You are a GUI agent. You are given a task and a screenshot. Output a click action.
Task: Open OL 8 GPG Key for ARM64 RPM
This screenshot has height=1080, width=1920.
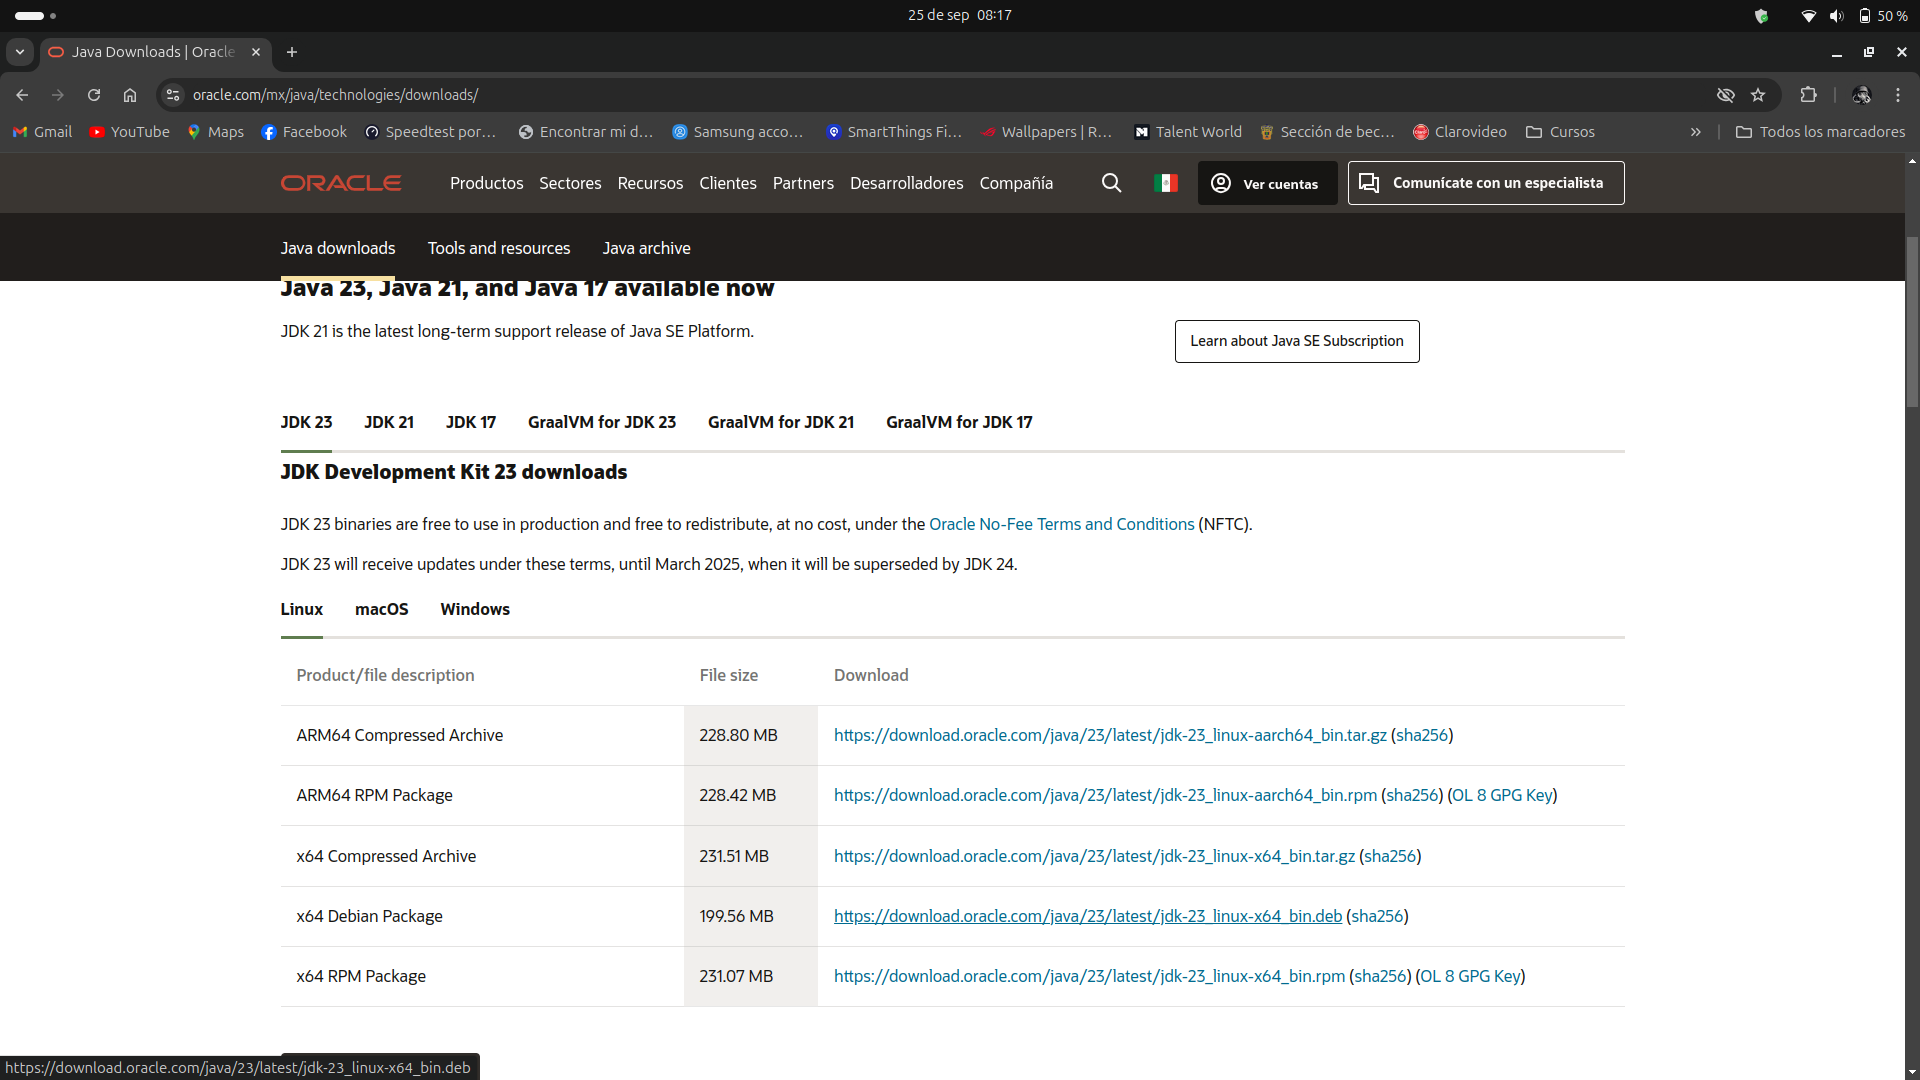click(1502, 795)
